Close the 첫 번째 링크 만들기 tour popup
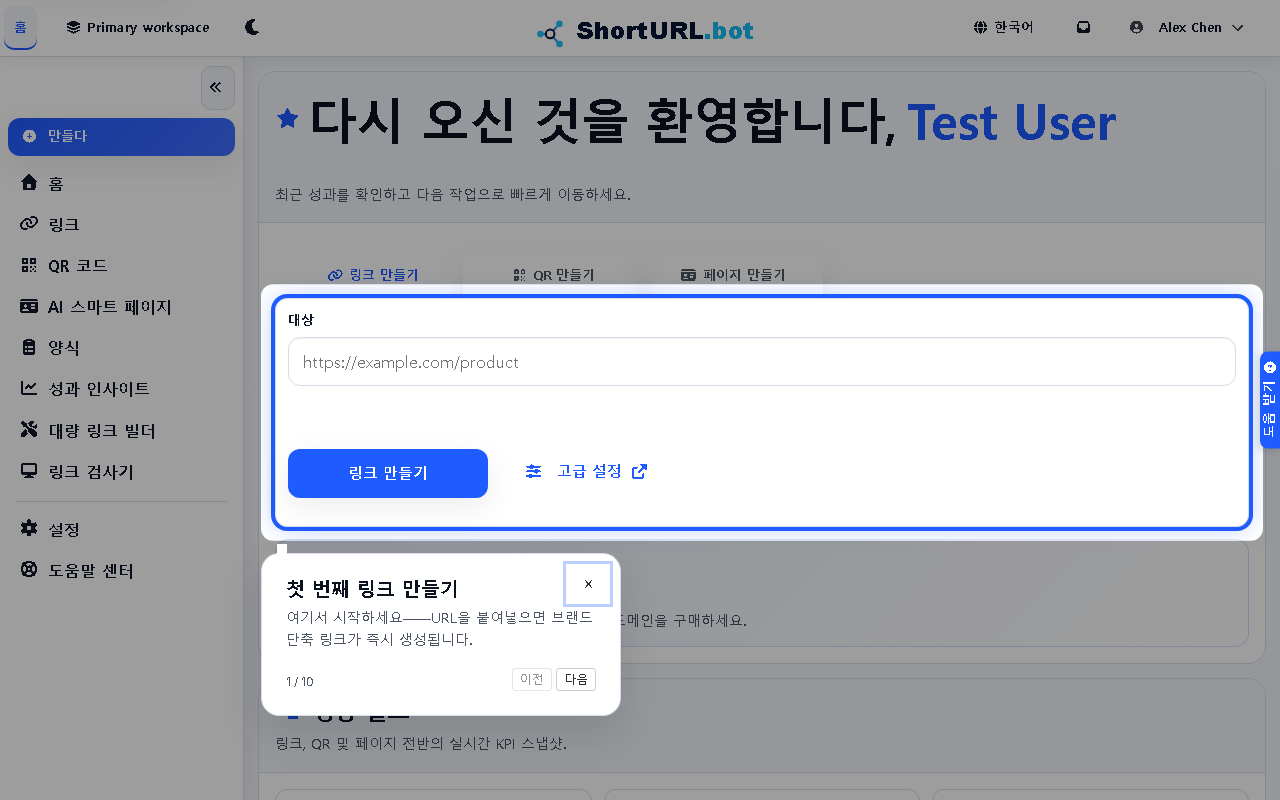1280x800 pixels. [588, 584]
